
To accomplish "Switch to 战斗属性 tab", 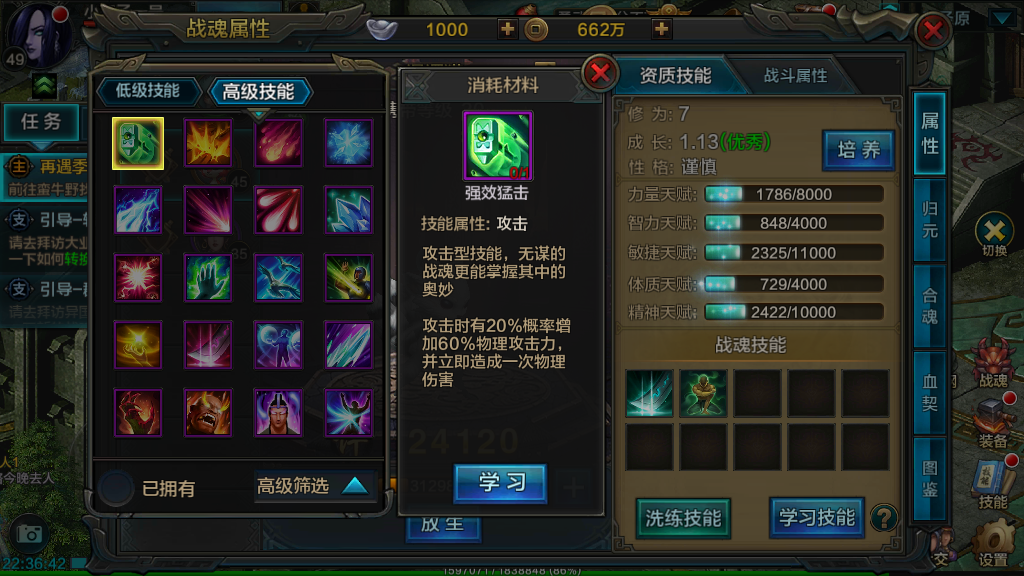I will click(x=795, y=76).
